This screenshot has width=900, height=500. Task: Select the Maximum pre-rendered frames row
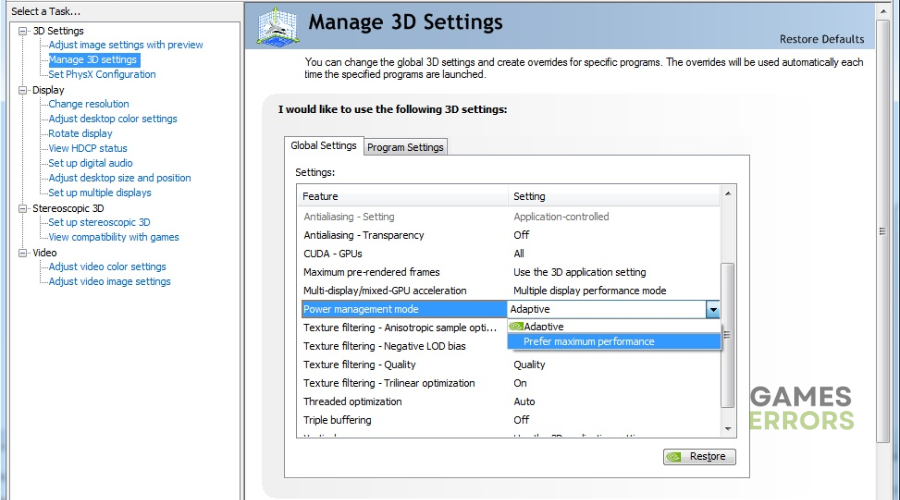pos(511,272)
